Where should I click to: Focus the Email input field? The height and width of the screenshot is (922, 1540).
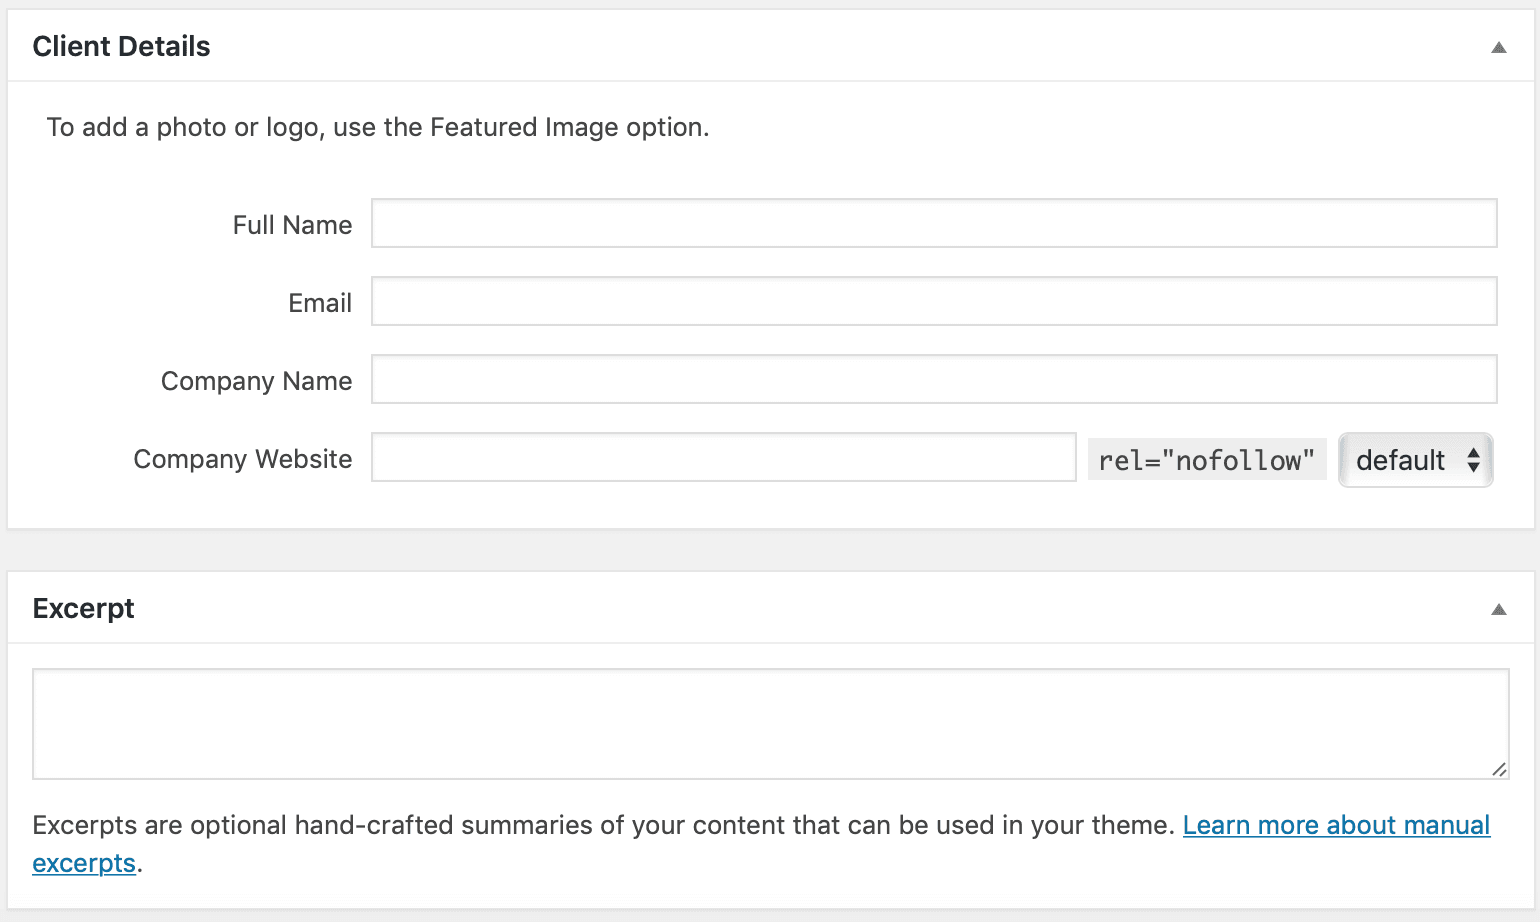[x=934, y=301]
